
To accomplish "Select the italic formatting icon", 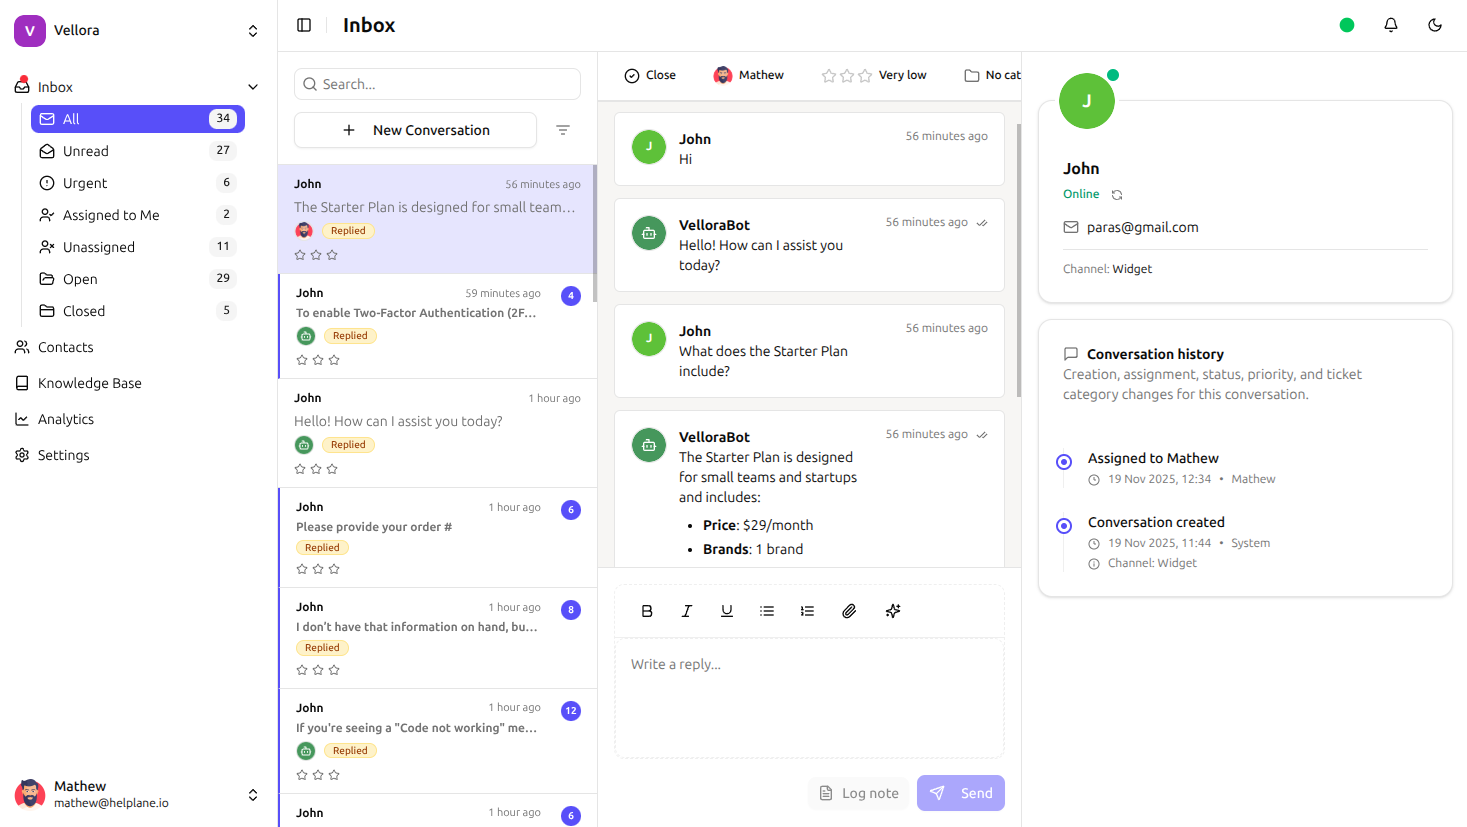I will (x=687, y=610).
